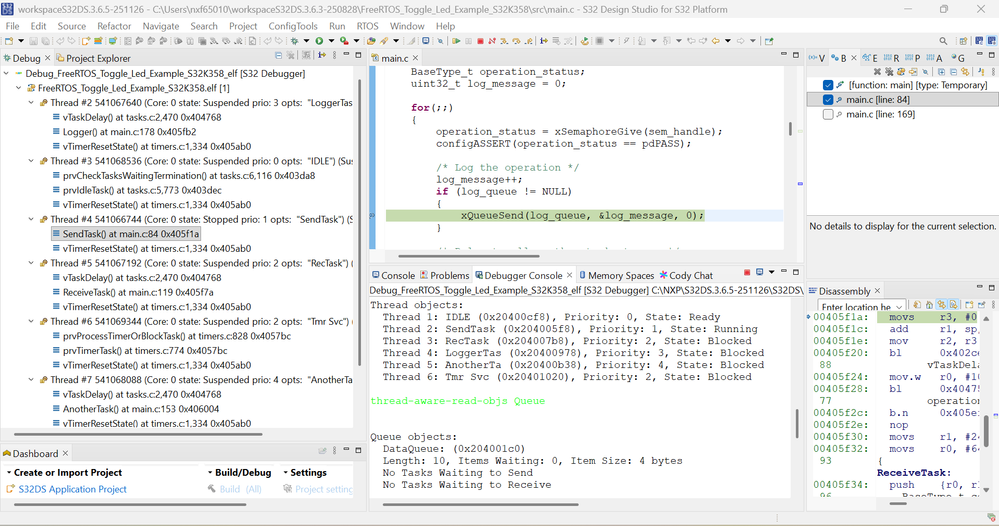Click the Debugger Console horizontal scrollbar
The width and height of the screenshot is (999, 526).
481,504
